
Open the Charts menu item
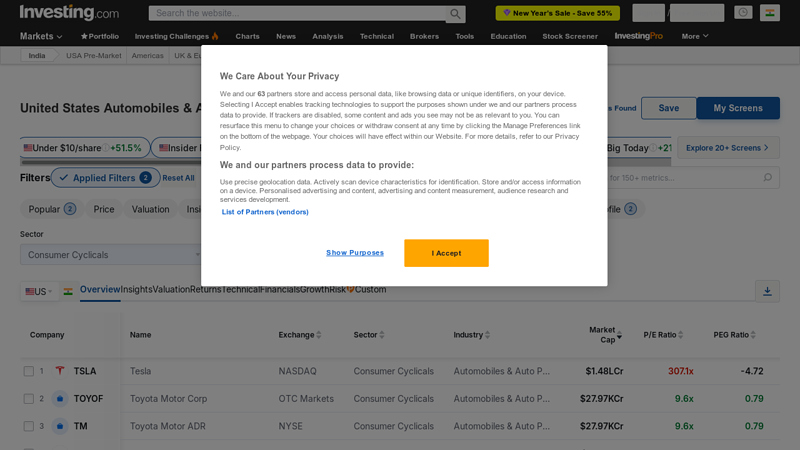click(247, 36)
